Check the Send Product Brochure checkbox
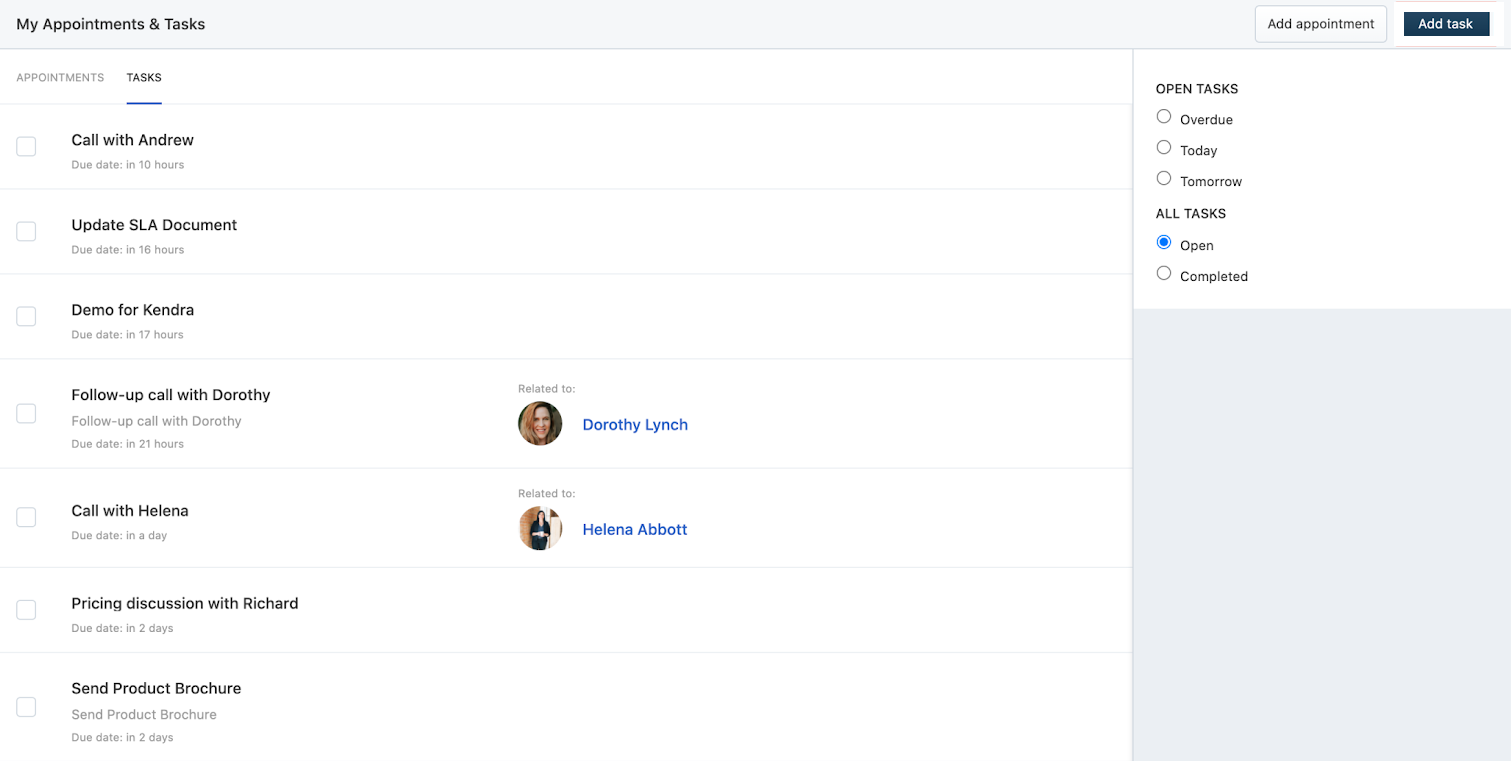 [x=27, y=707]
